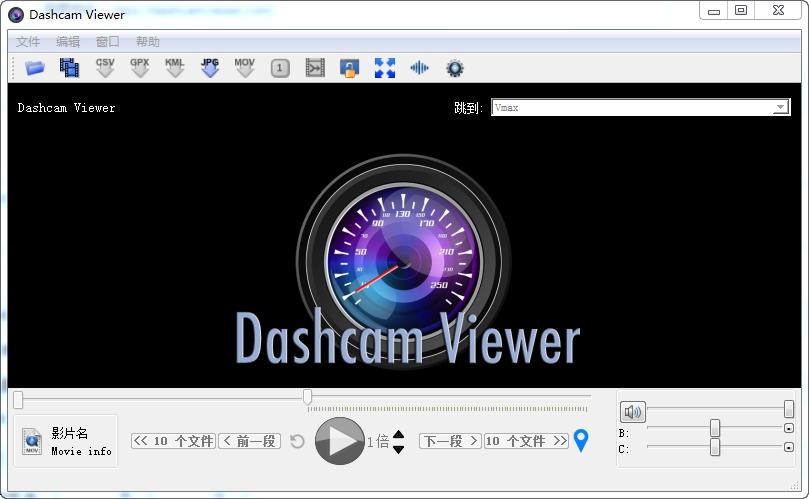Increase playback speed with up arrow
The height and width of the screenshot is (499, 809).
[398, 434]
